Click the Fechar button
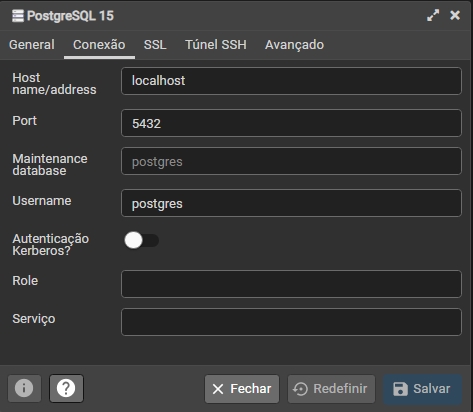473x412 pixels. pyautogui.click(x=242, y=389)
